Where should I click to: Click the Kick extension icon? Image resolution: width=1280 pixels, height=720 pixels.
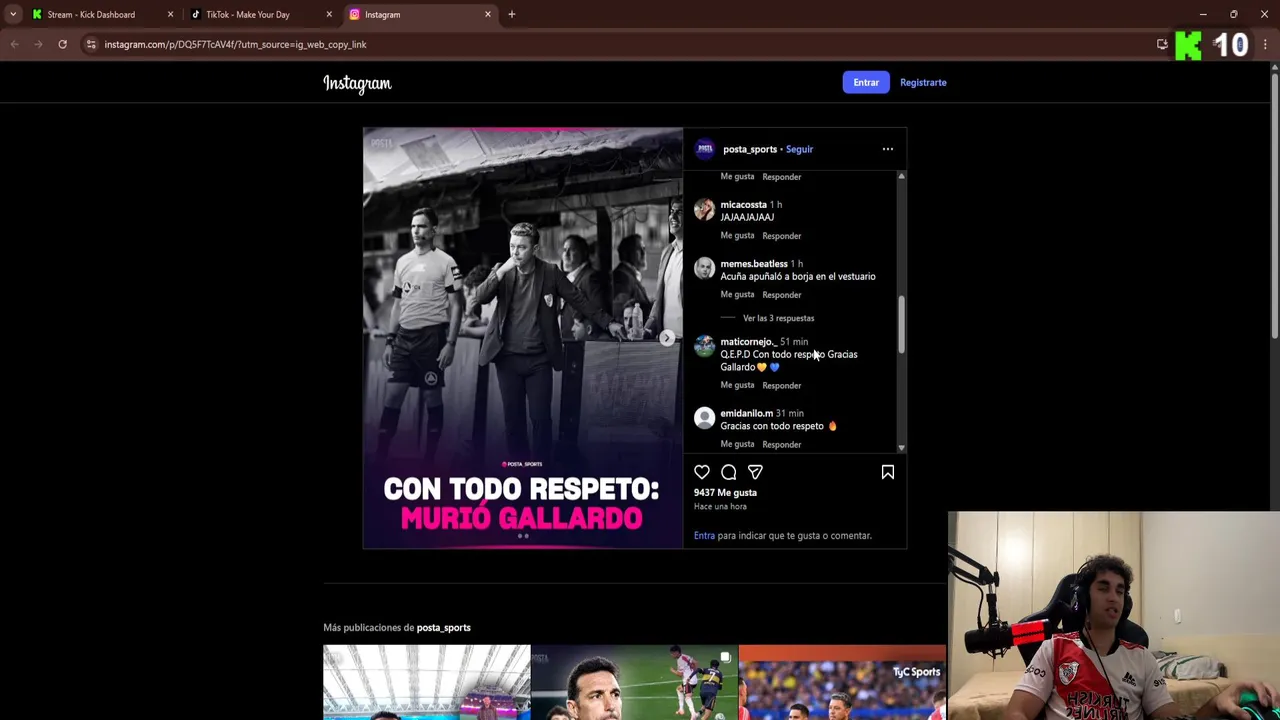point(1188,45)
